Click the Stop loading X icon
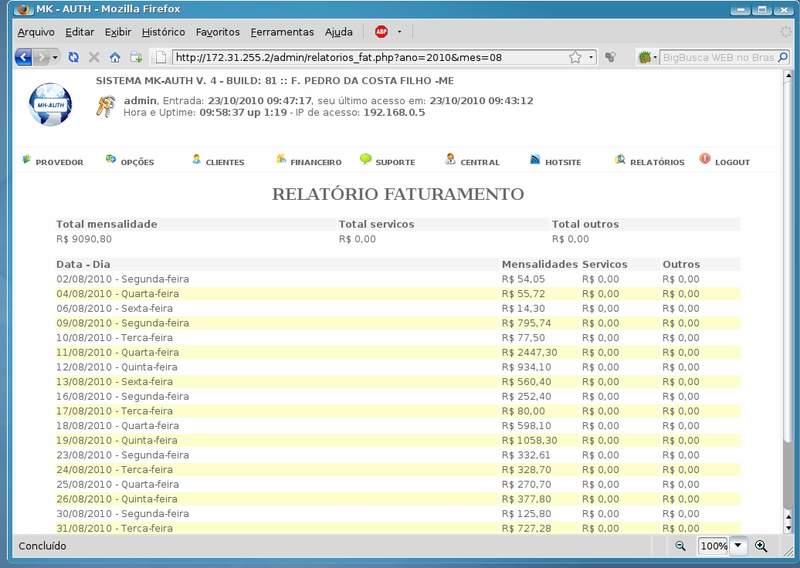The image size is (800, 568). [x=94, y=57]
